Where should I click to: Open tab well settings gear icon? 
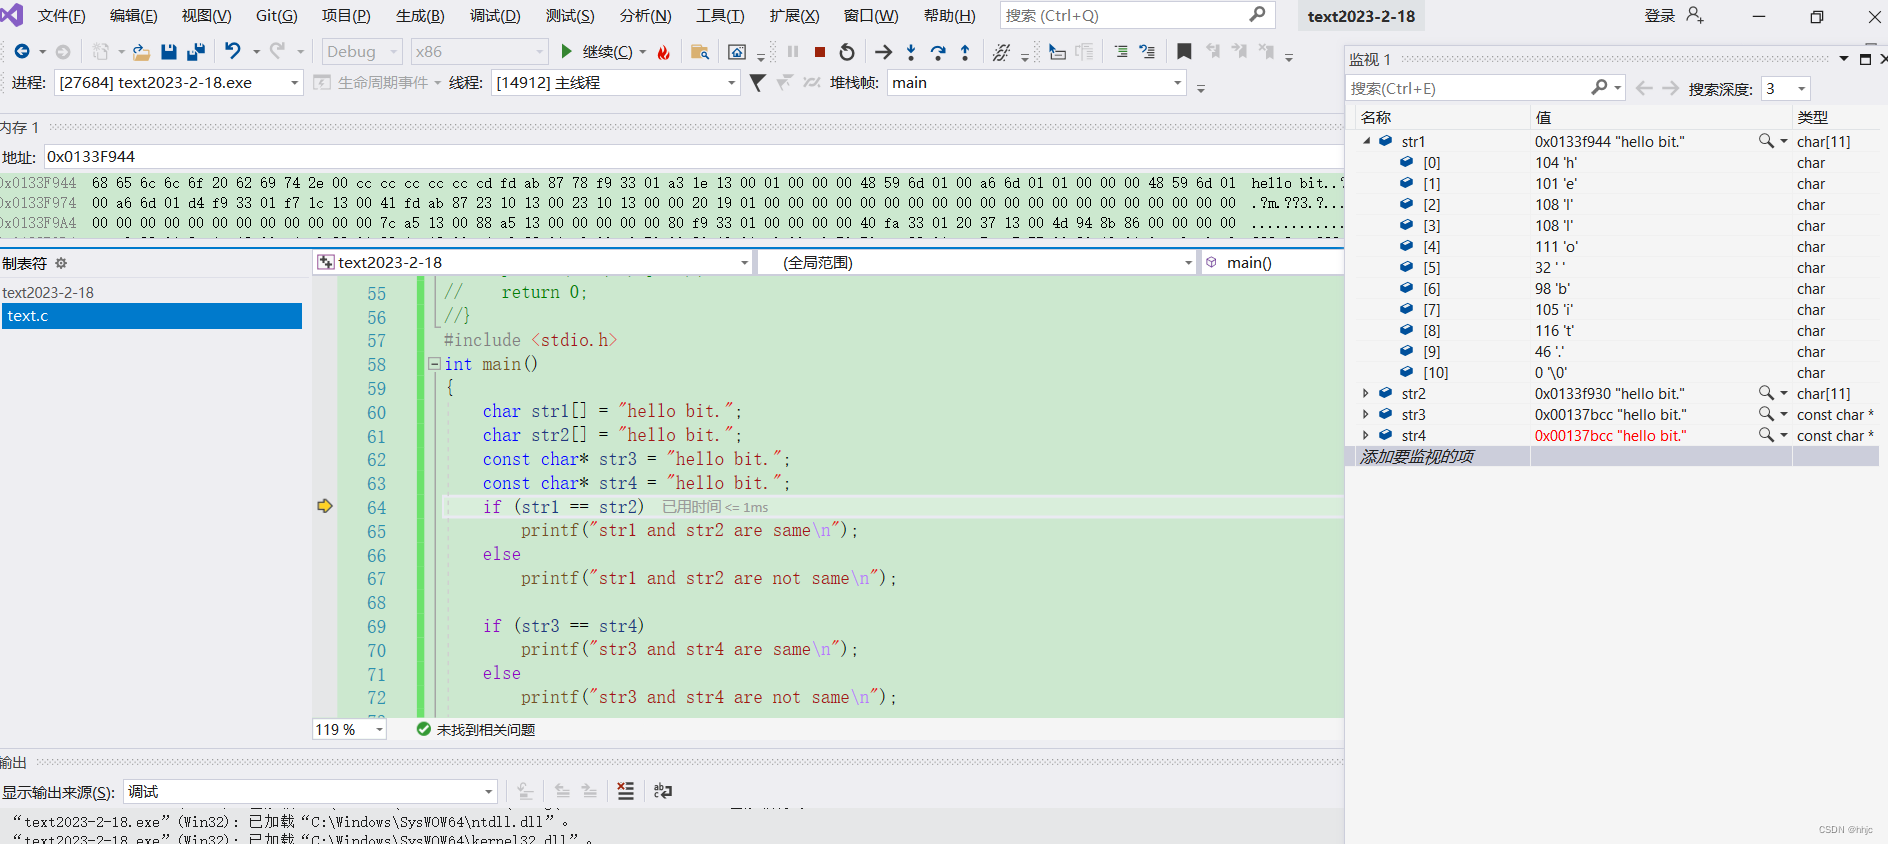[x=61, y=263]
